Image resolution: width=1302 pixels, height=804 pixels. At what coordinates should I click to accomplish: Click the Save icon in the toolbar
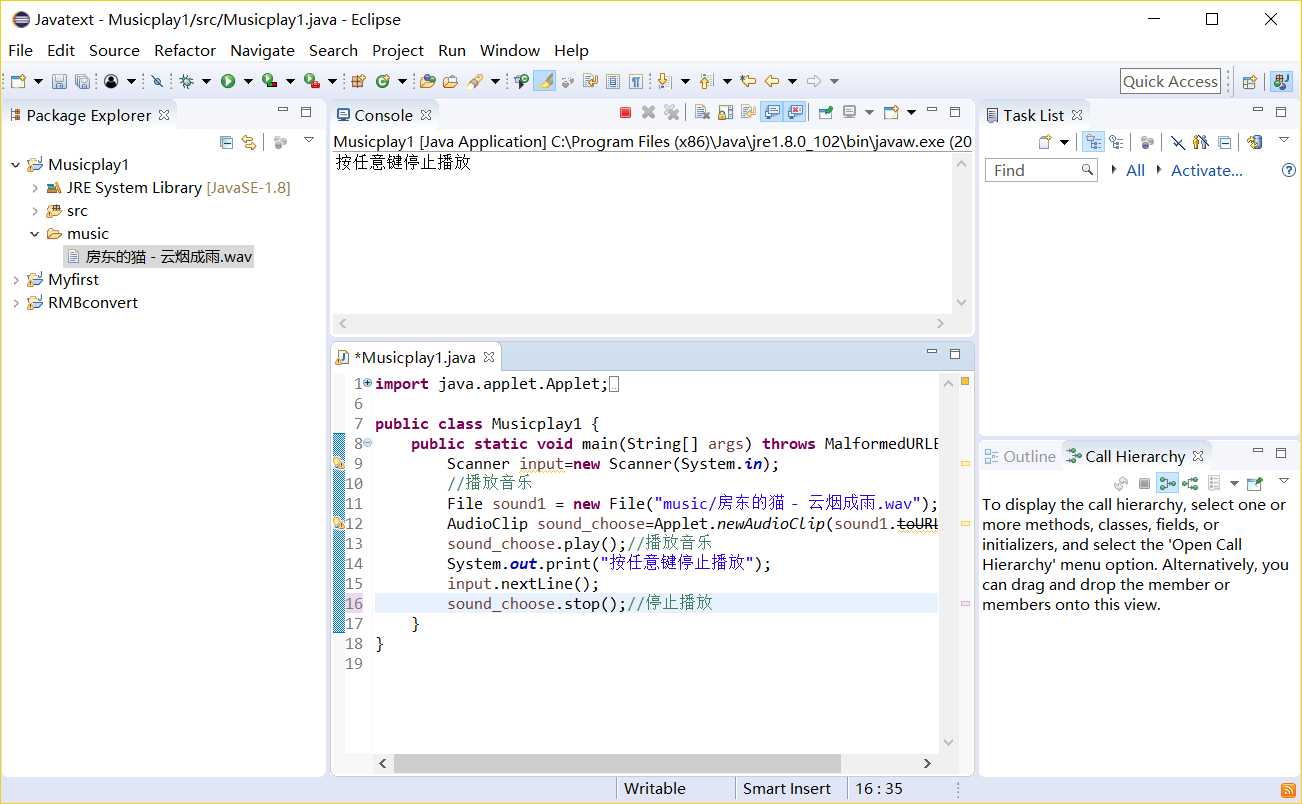pyautogui.click(x=59, y=81)
